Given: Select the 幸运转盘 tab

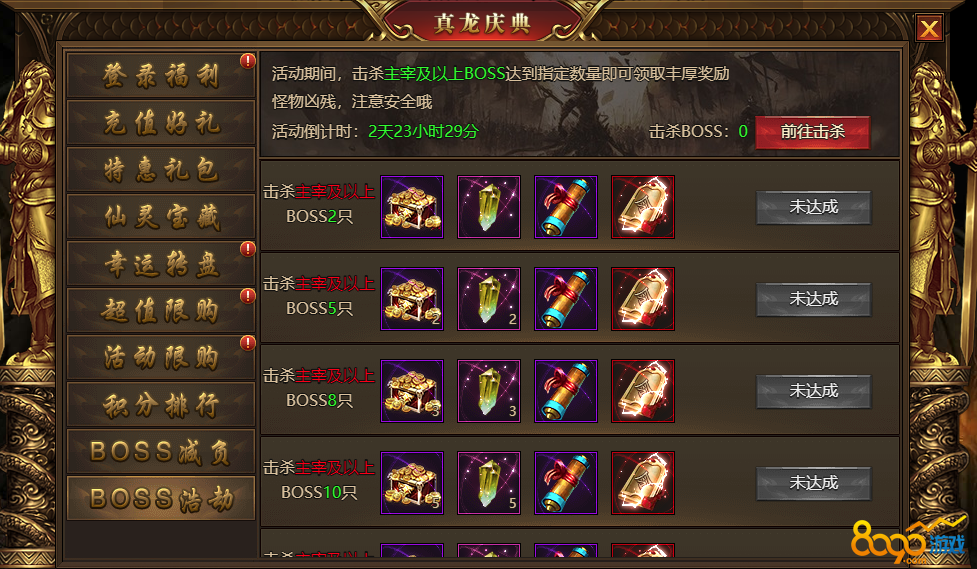Looking at the screenshot, I should (161, 264).
